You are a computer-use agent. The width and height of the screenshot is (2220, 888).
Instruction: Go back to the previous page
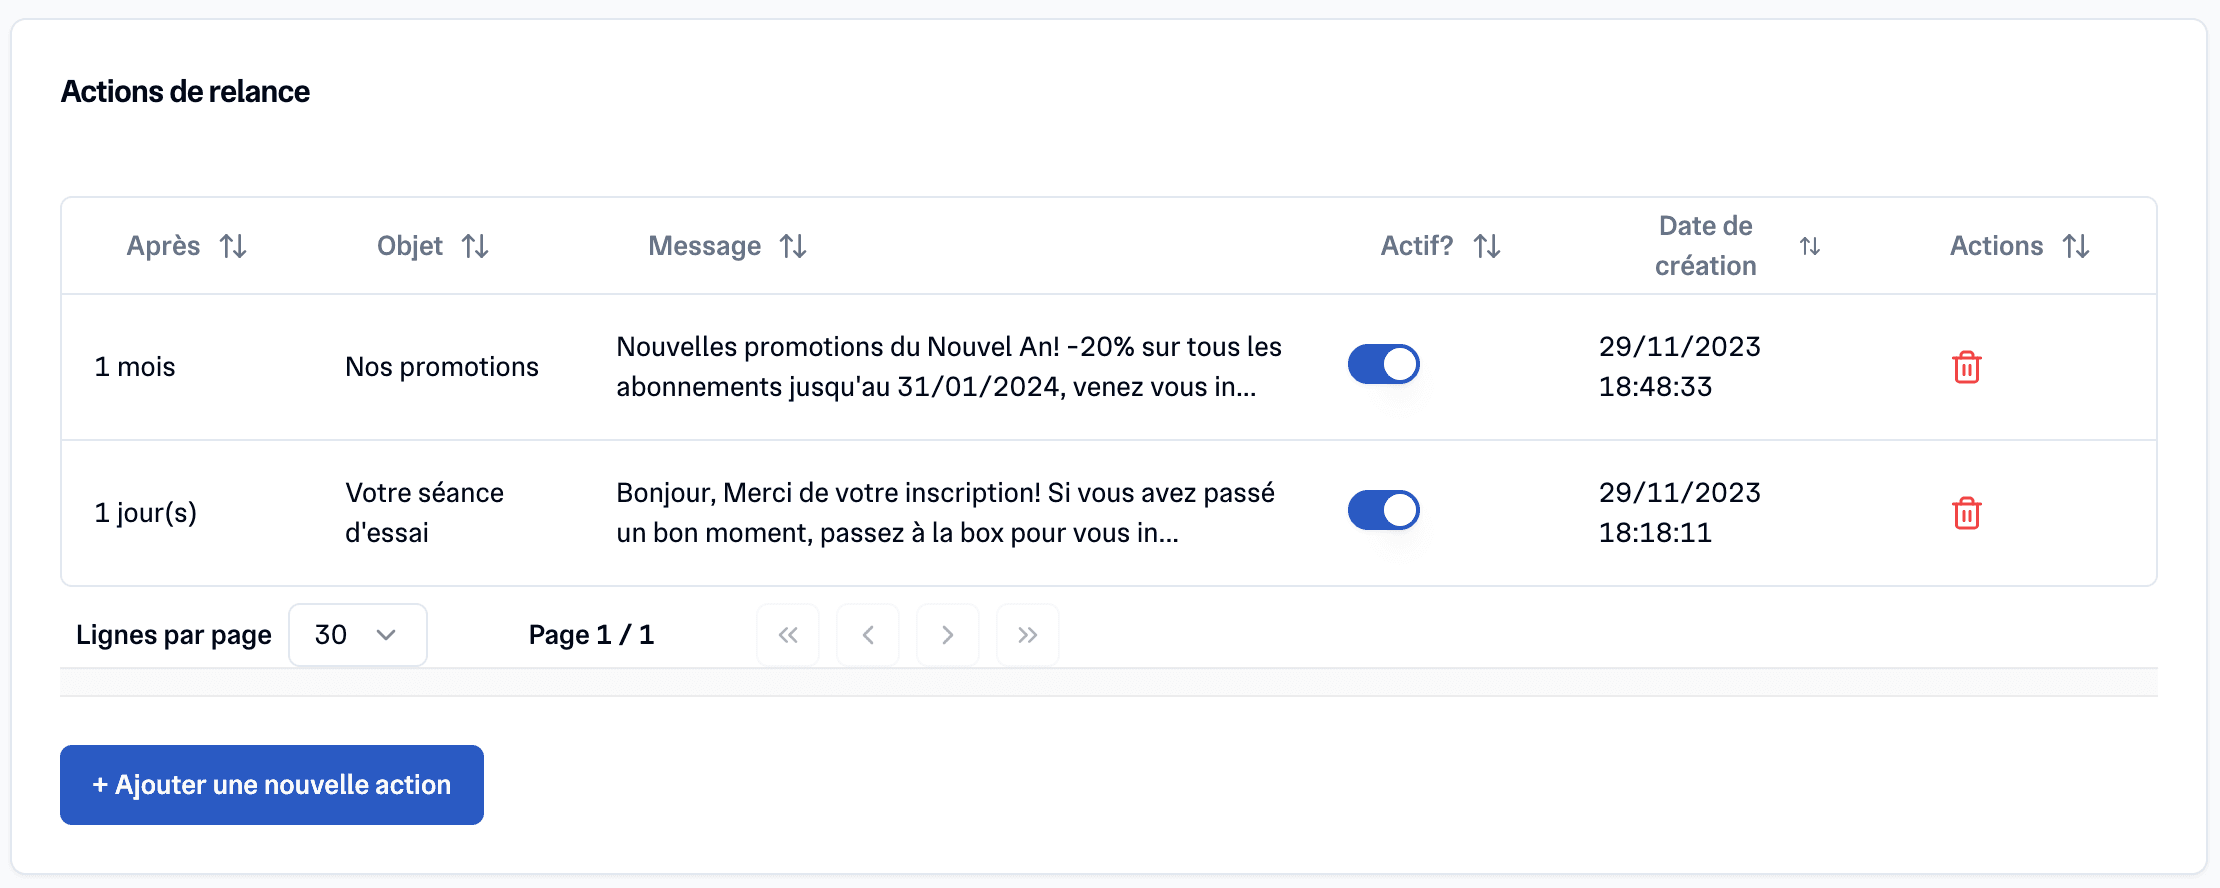point(867,634)
